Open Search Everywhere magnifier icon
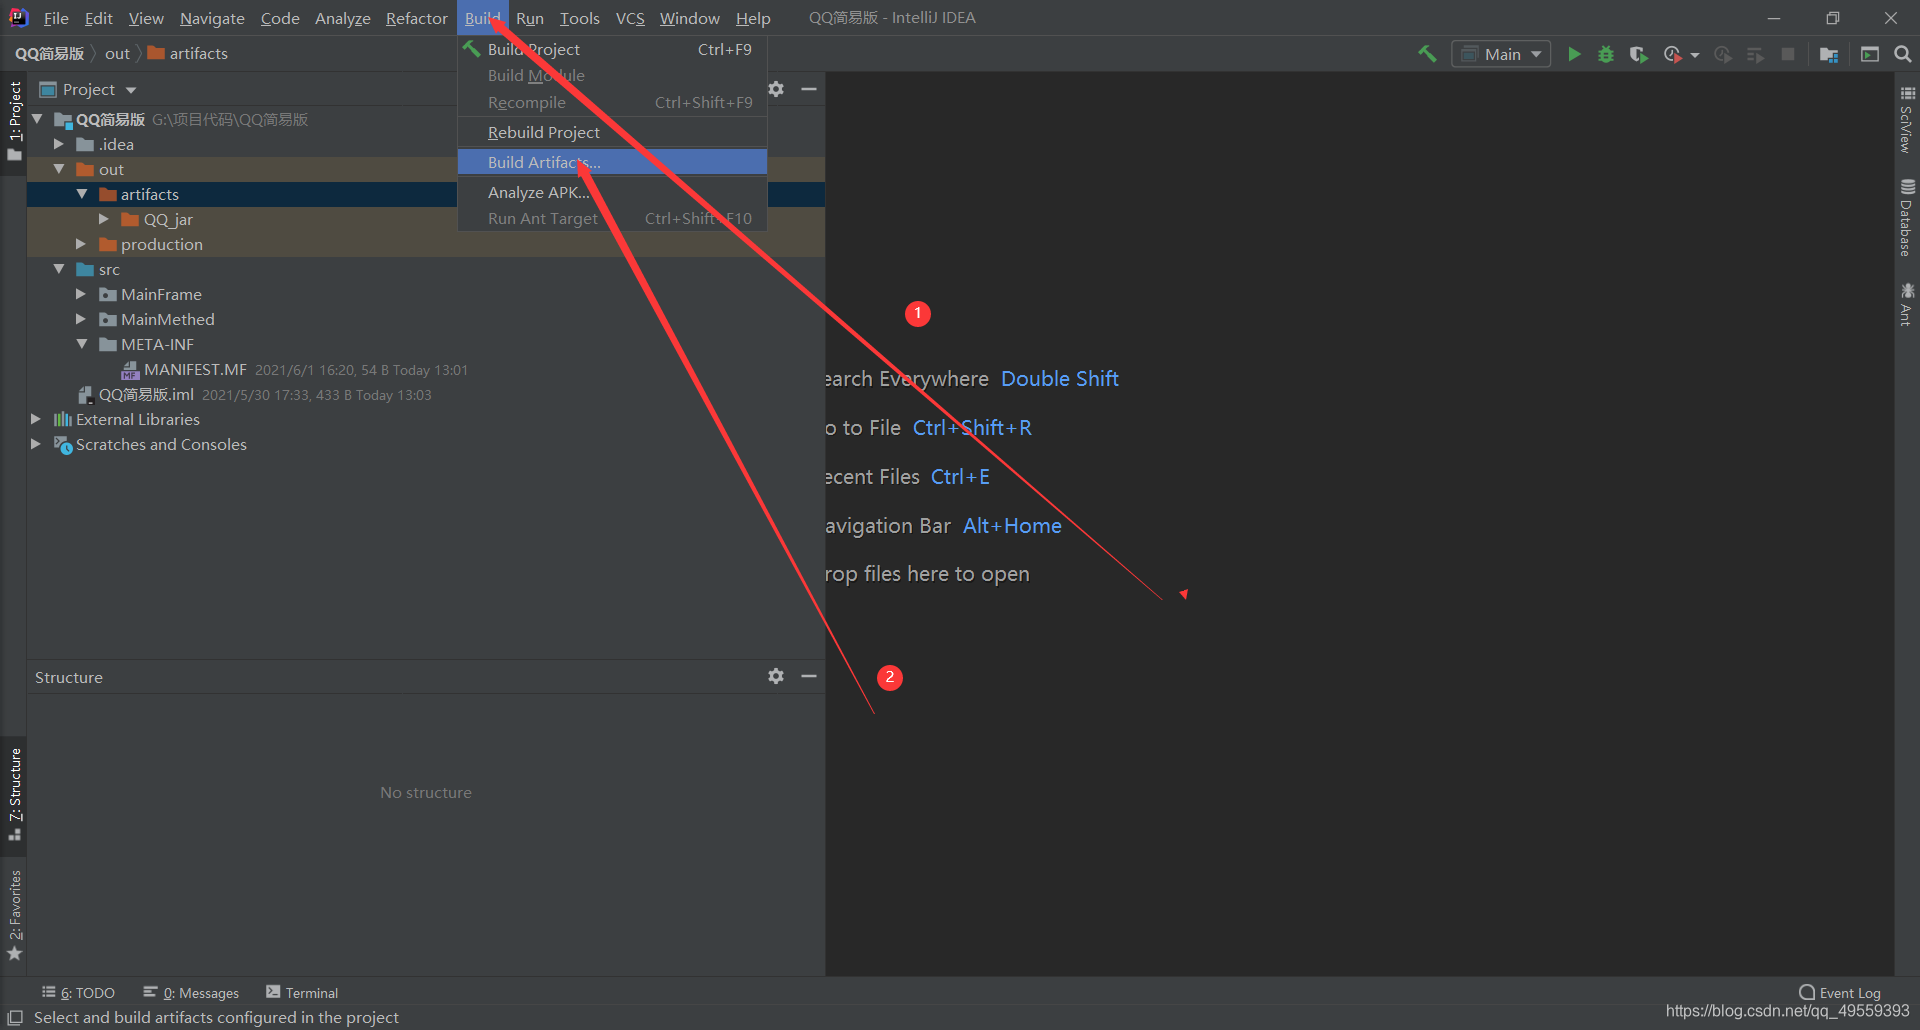Screen dimensions: 1920x1030 [1902, 54]
